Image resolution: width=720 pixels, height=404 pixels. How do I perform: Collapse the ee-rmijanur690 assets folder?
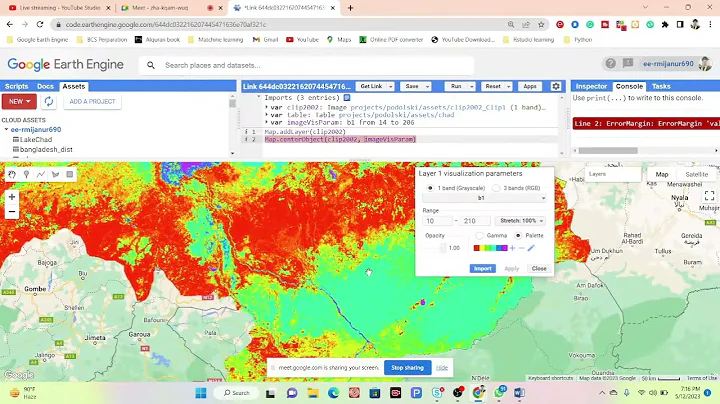tap(6, 129)
